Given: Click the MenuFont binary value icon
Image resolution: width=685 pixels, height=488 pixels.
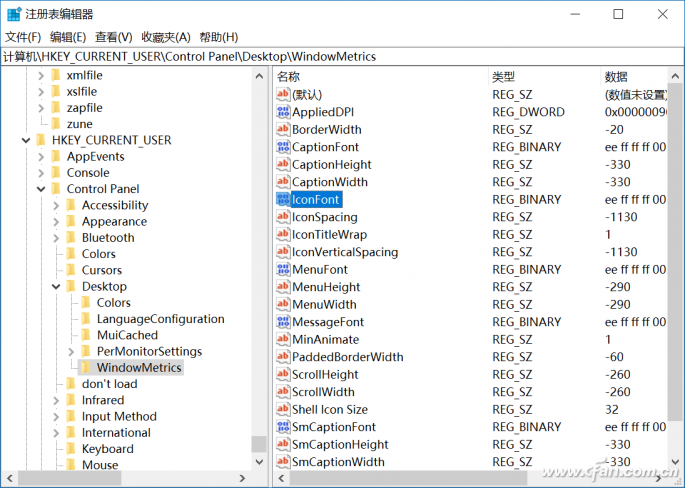Looking at the screenshot, I should 283,270.
